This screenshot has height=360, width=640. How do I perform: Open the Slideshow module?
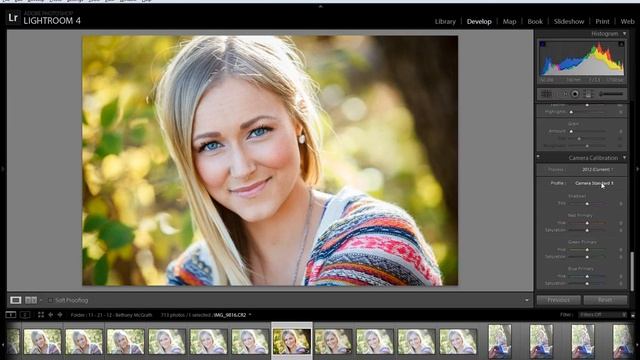[569, 21]
